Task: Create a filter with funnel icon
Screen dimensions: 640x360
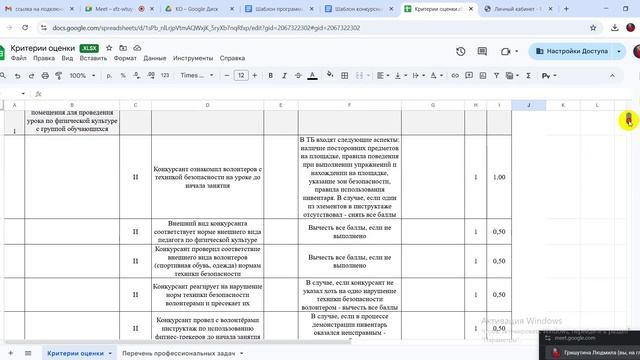Action: pyautogui.click(x=496, y=76)
